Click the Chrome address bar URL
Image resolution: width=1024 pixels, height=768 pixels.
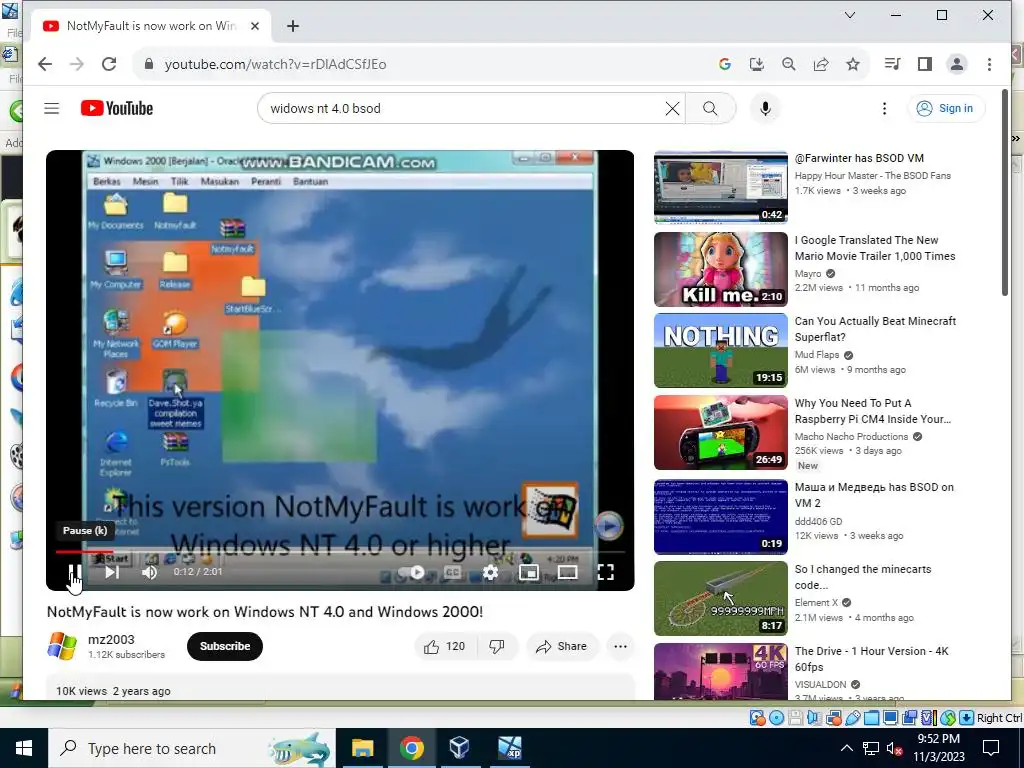(275, 64)
